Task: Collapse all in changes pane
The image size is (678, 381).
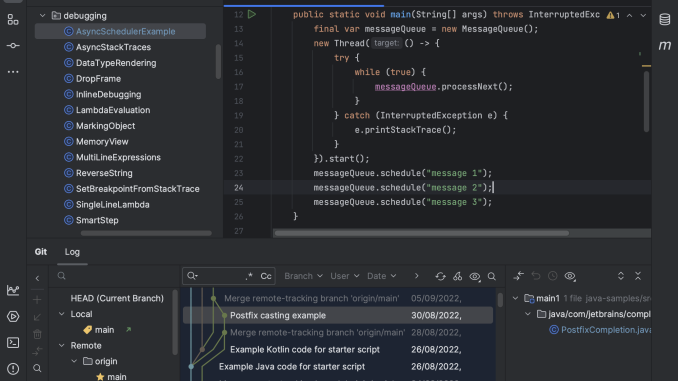Action: (638, 276)
